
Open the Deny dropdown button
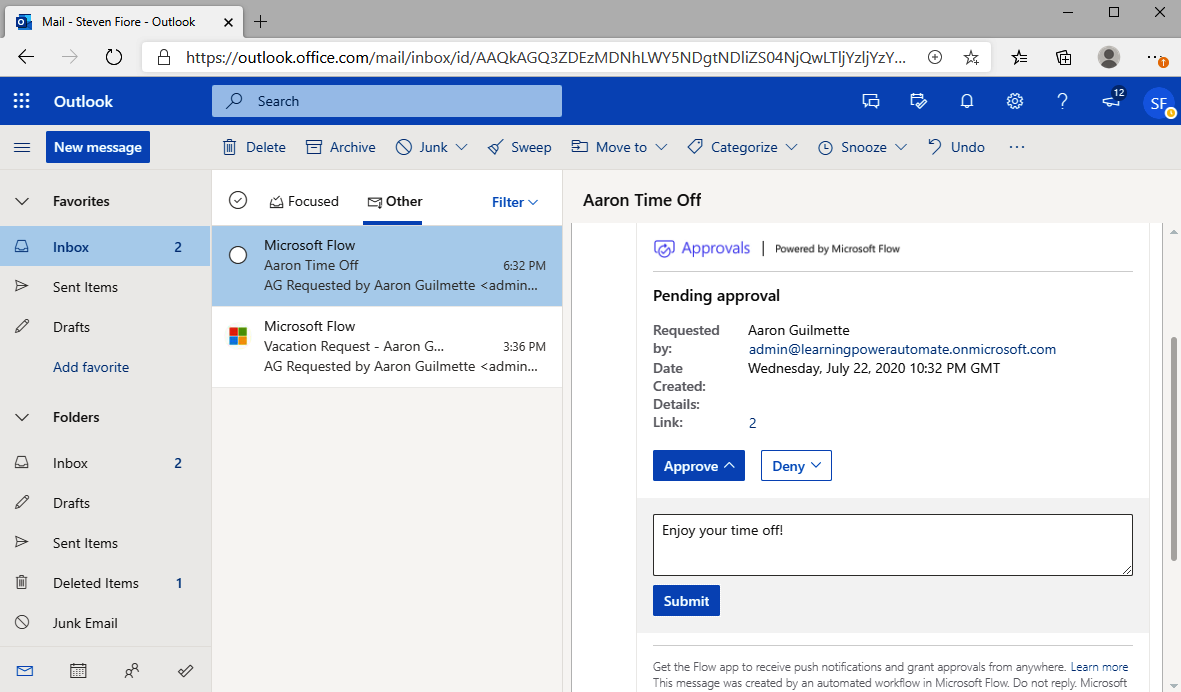(796, 465)
